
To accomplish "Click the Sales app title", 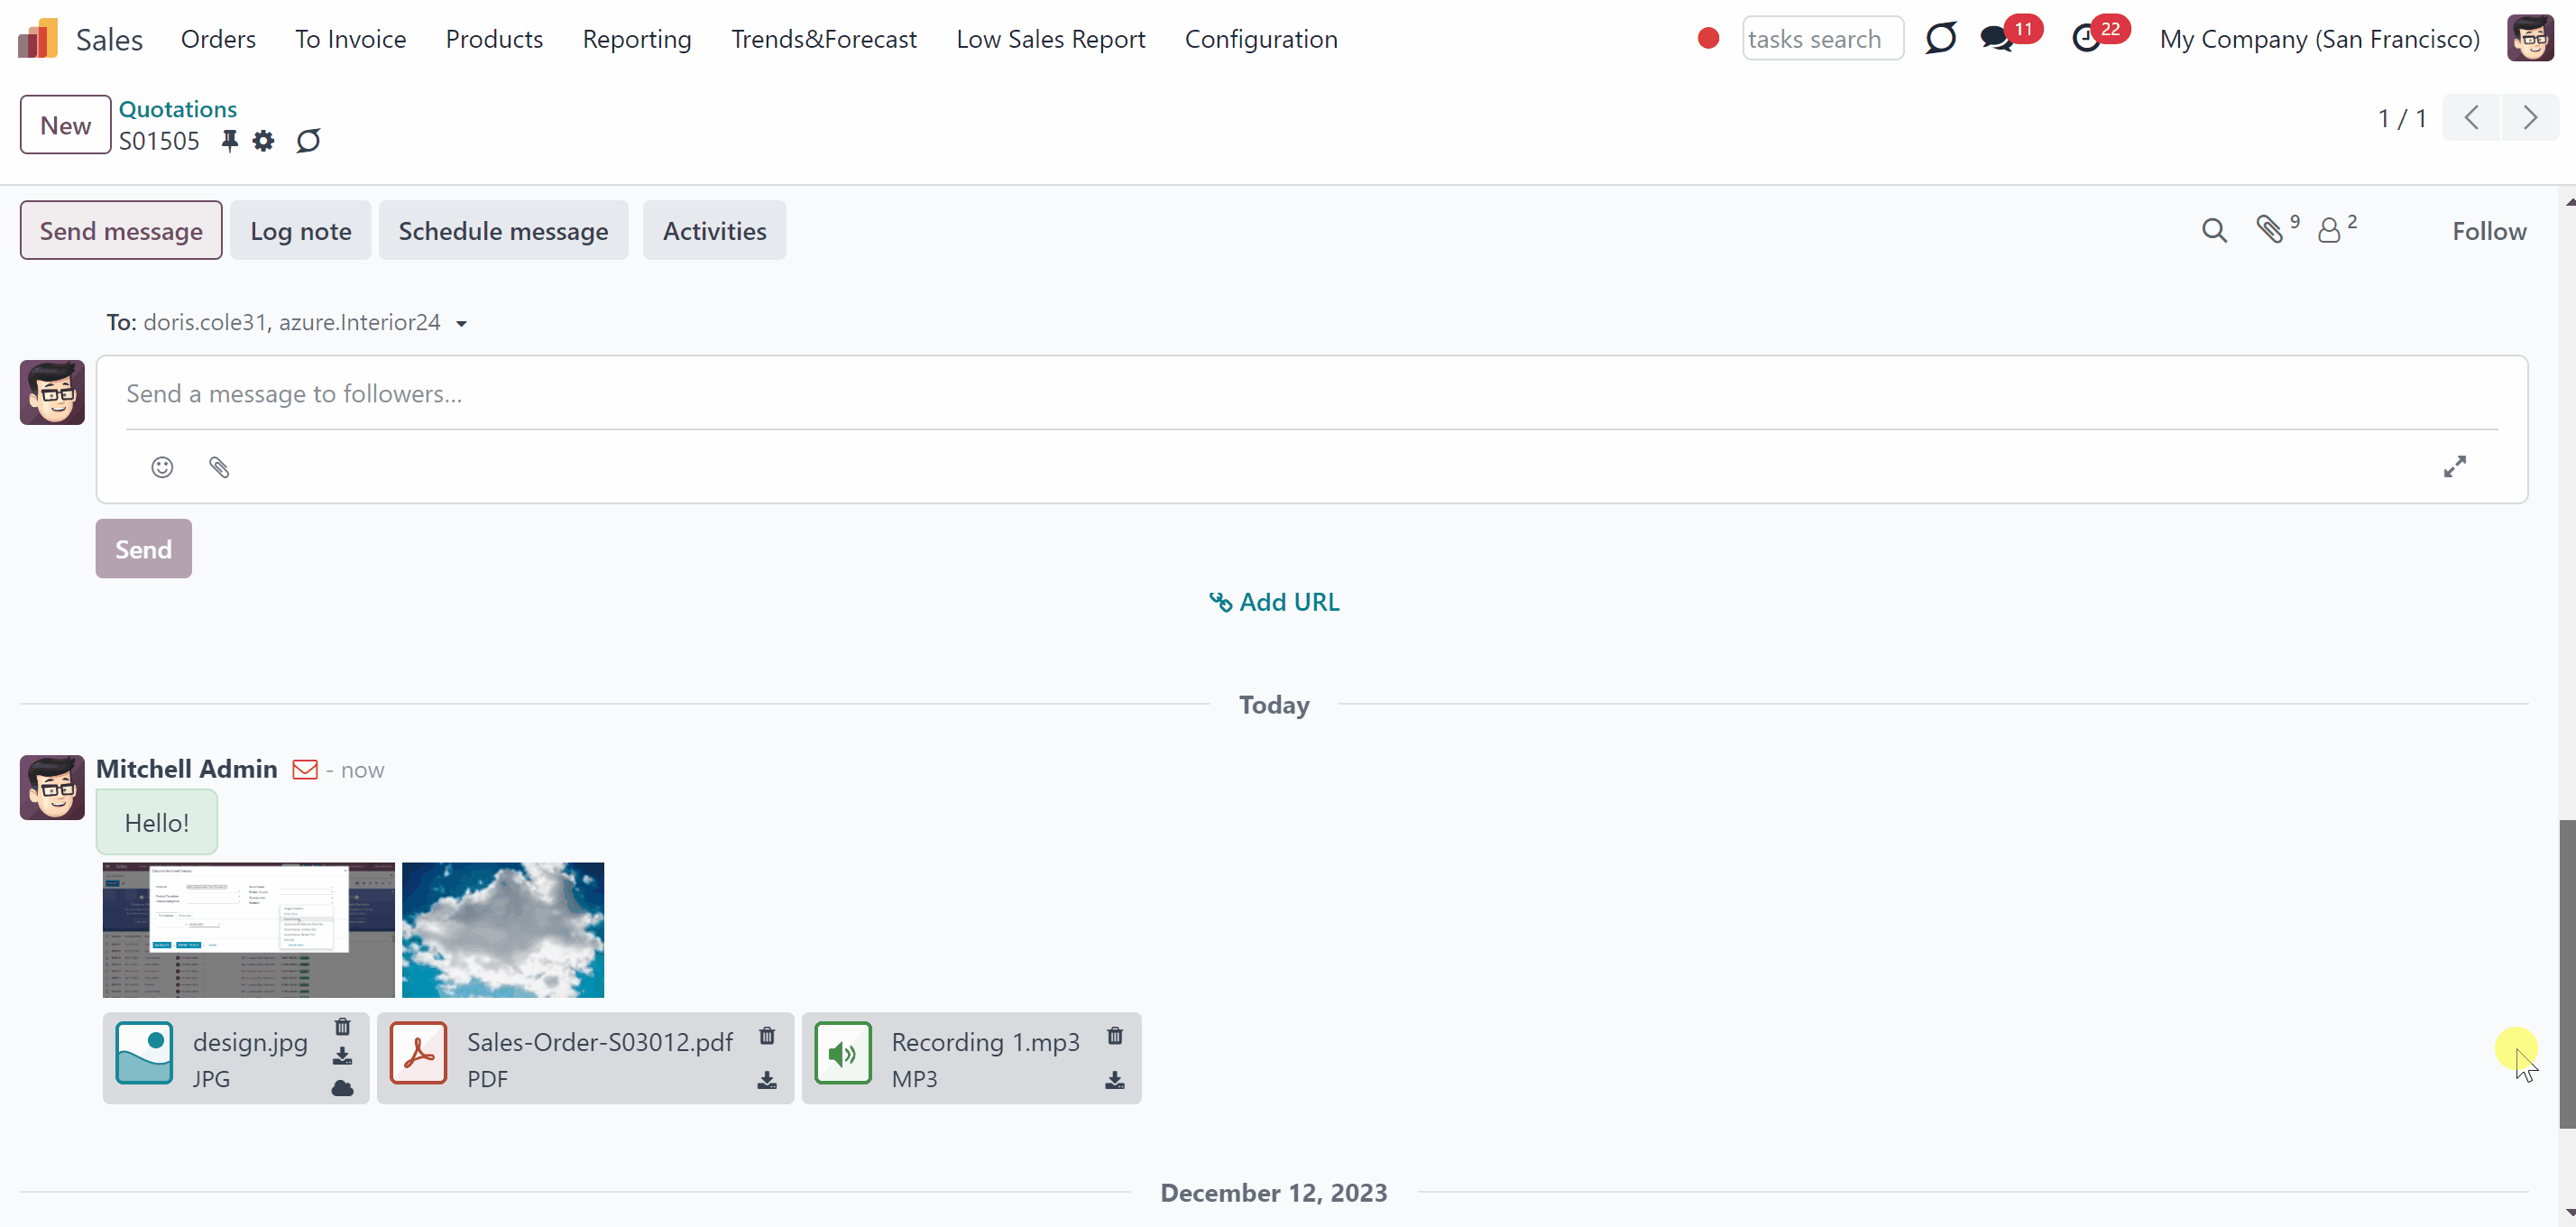I will [x=109, y=40].
